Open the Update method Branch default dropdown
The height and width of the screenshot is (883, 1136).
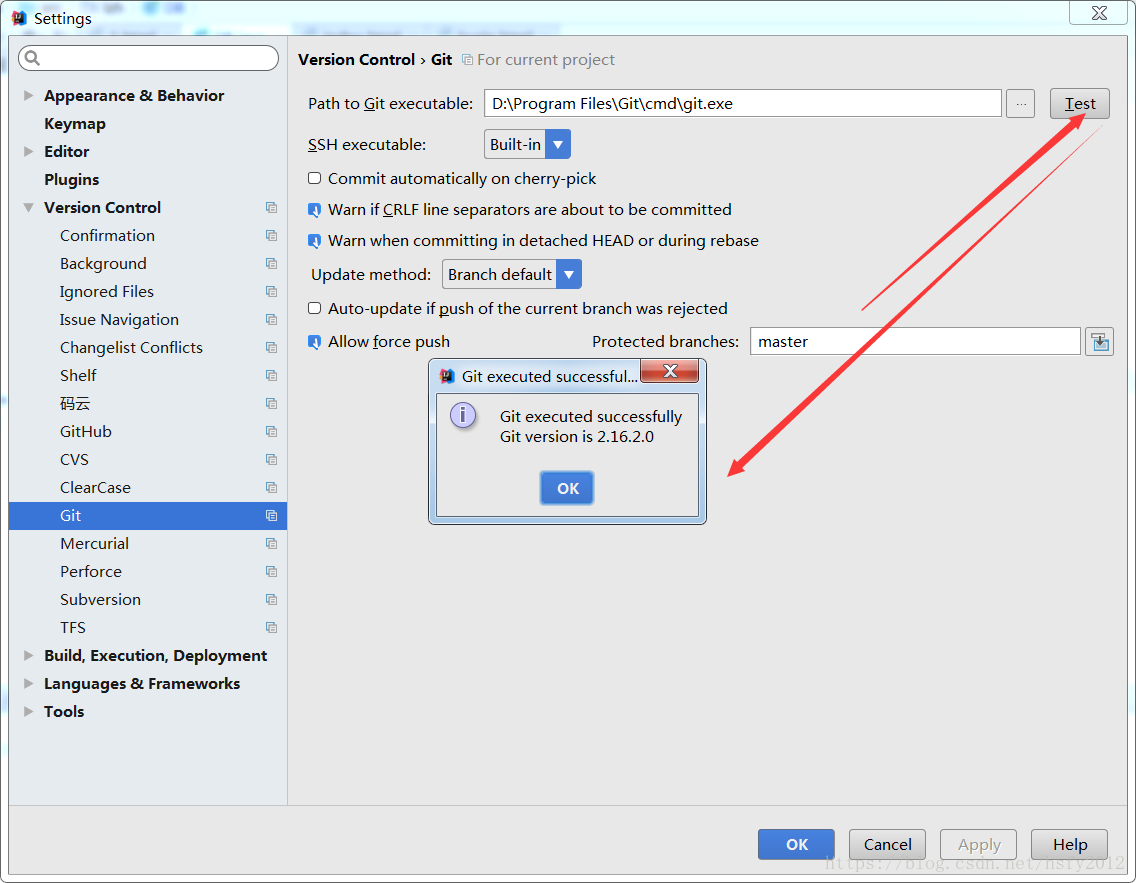511,275
